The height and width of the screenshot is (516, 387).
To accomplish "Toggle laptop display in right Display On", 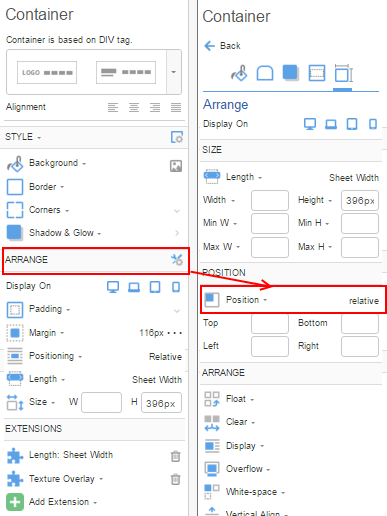I will click(x=331, y=124).
